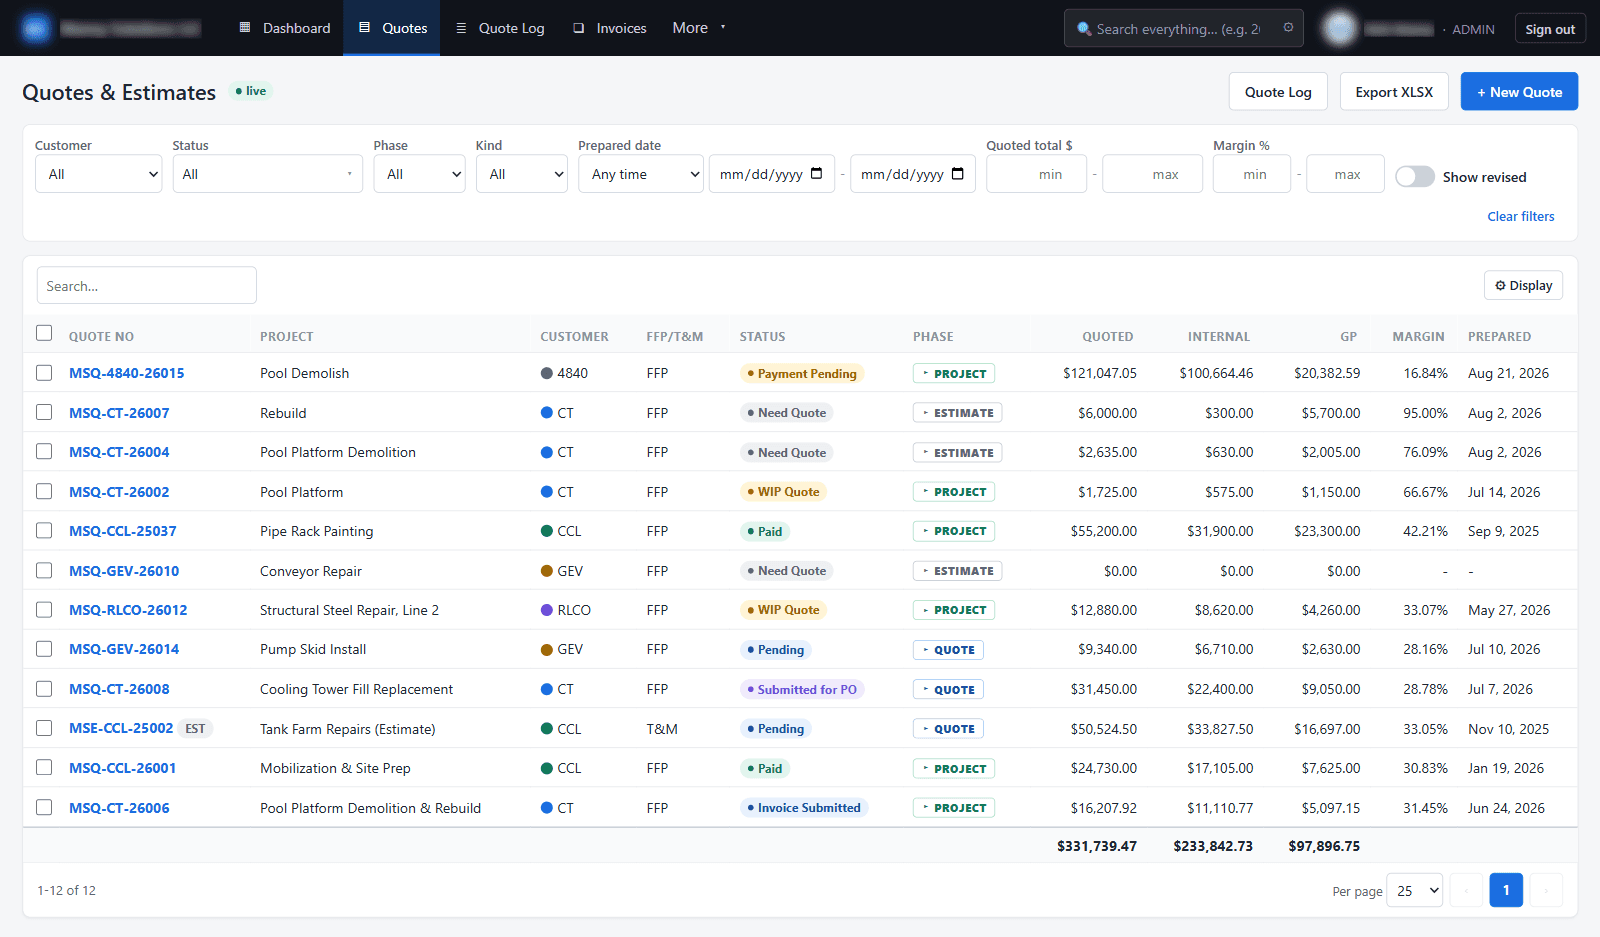Viewport: 1600px width, 937px height.
Task: Click the Payment Pending status badge
Action: coord(802,373)
